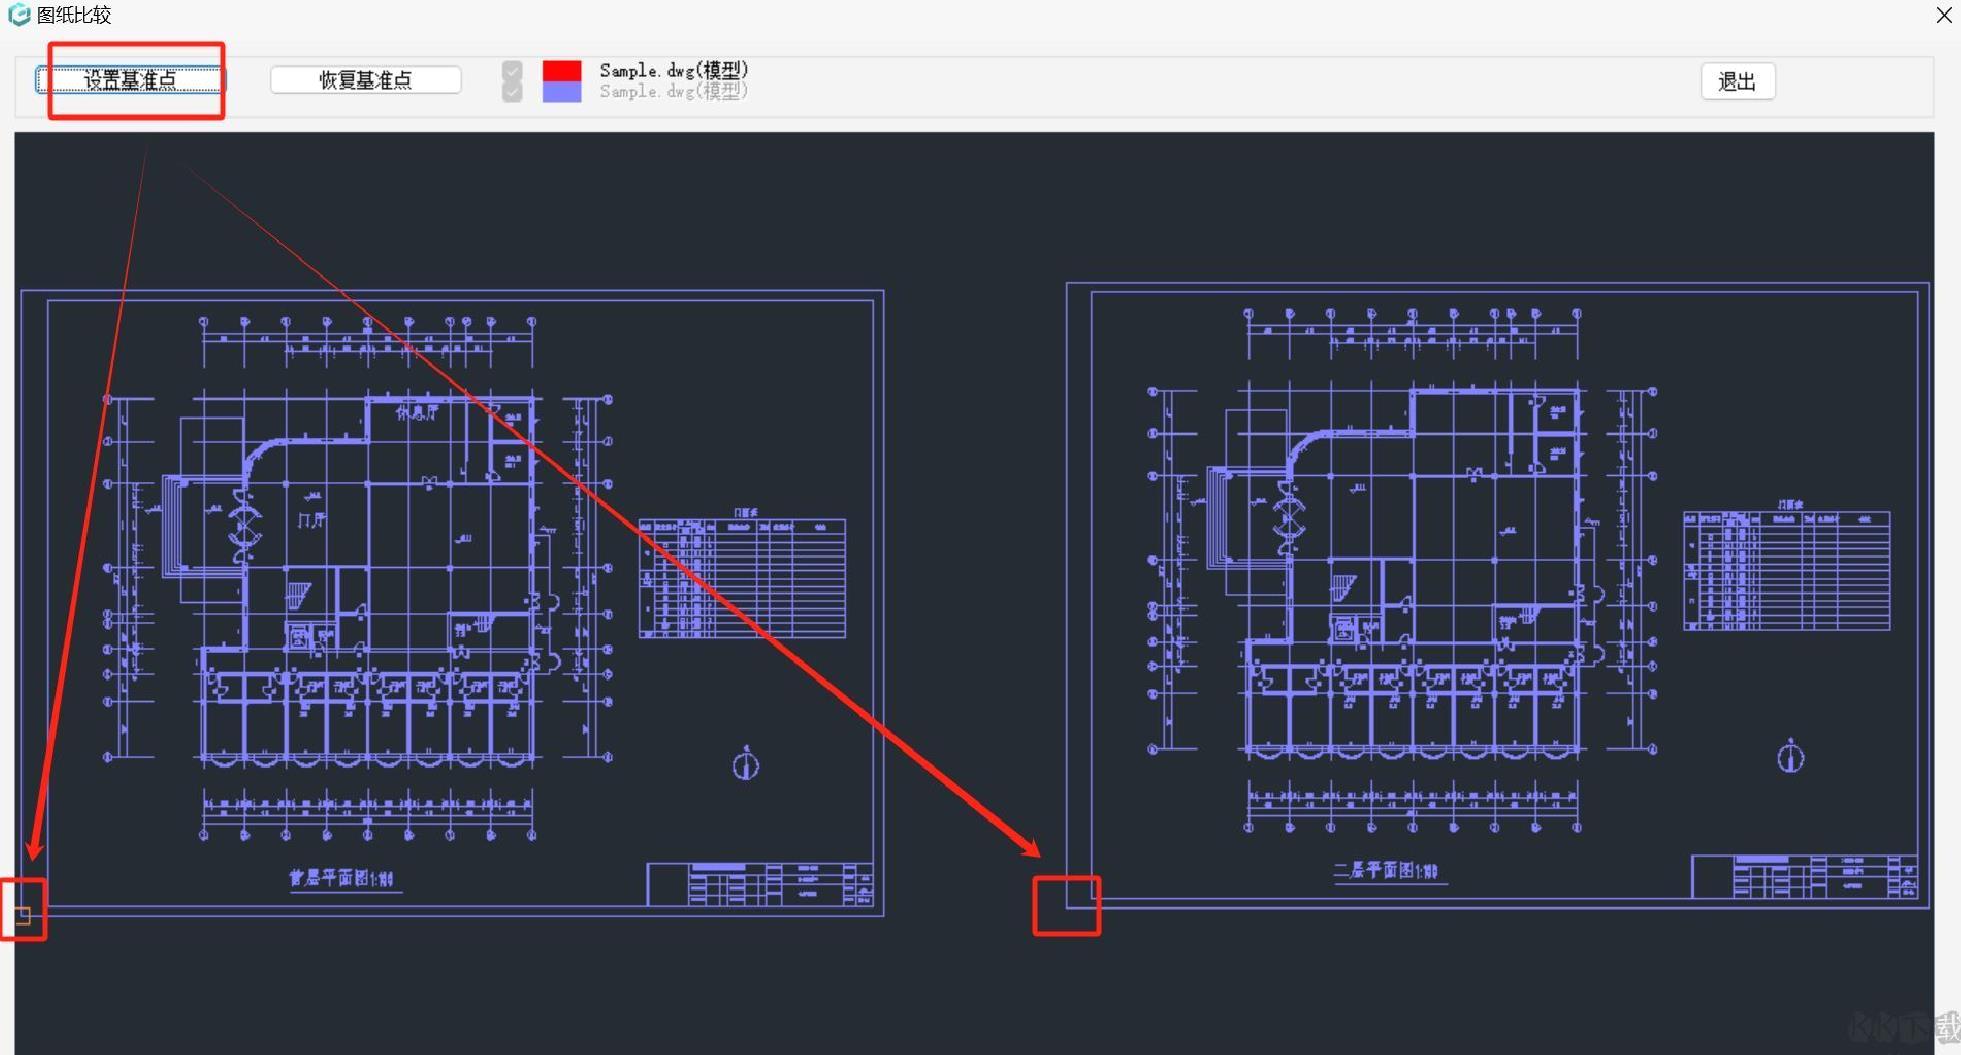Toggle the checkbox beside the blue swatch
Screen dimensions: 1961x1055
512,92
